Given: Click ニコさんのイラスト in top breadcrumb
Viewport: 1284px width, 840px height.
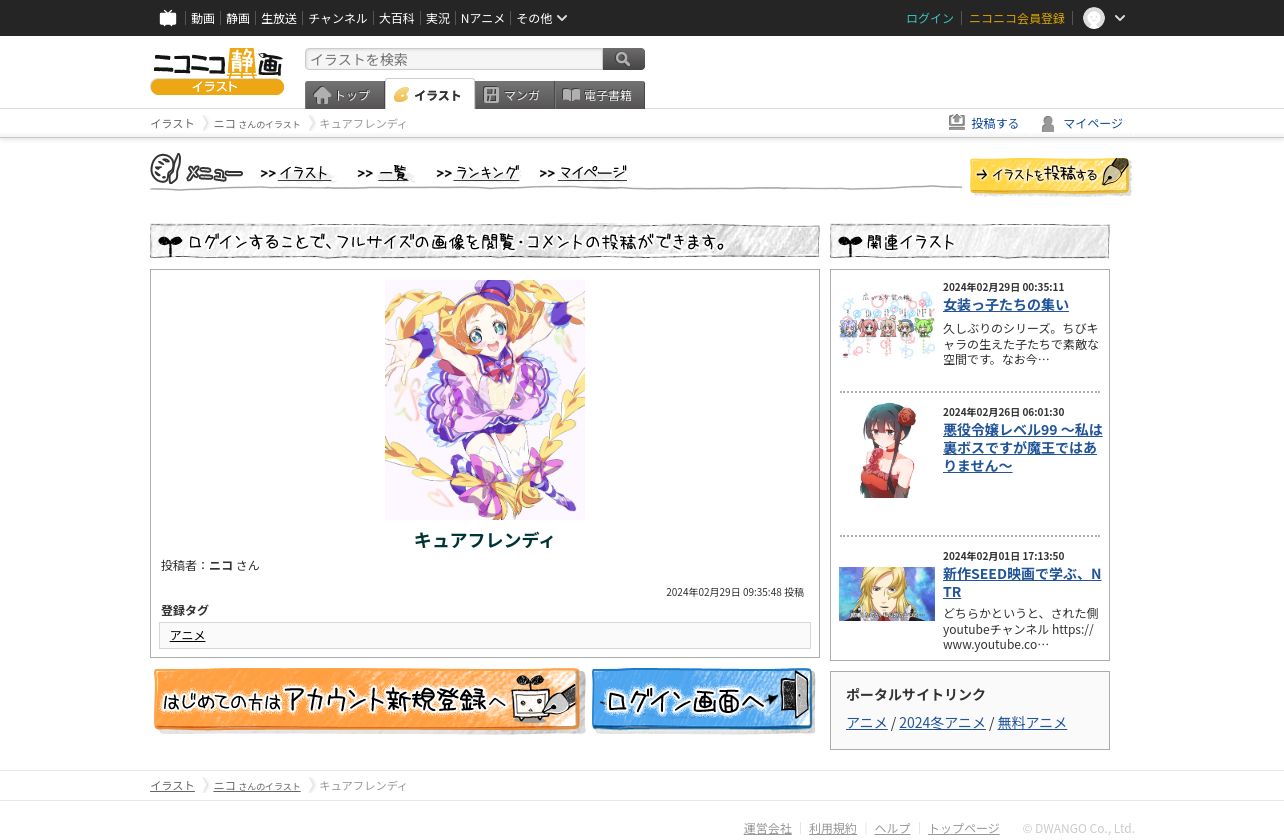Looking at the screenshot, I should [257, 124].
